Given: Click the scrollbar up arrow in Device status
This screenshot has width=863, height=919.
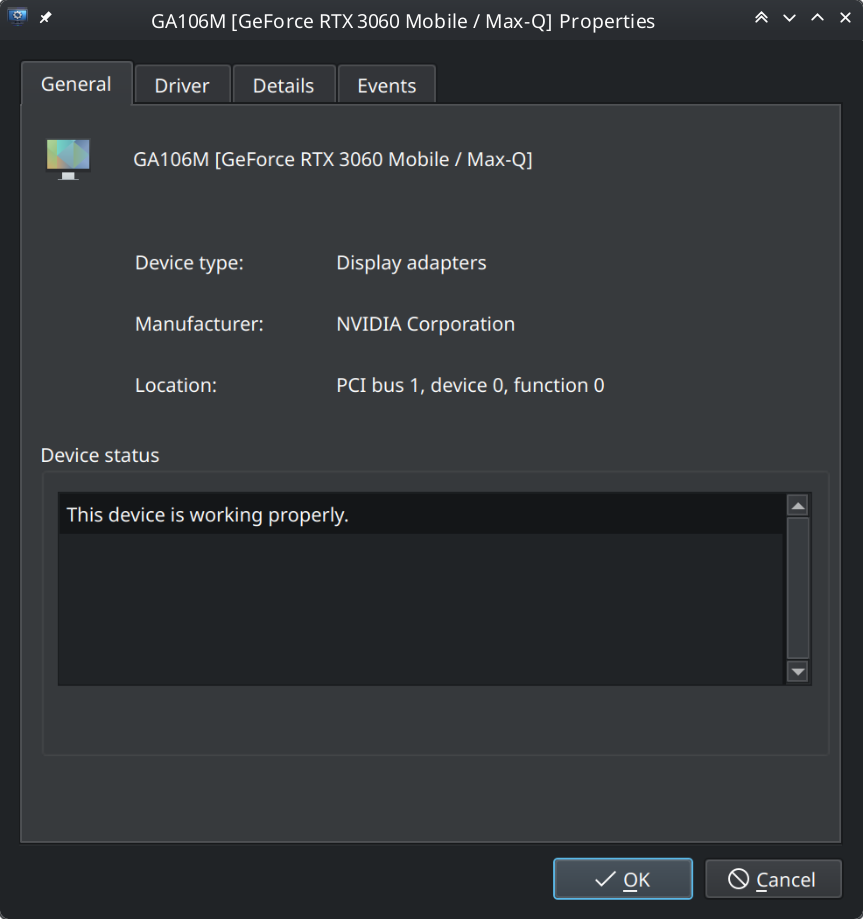Looking at the screenshot, I should (797, 505).
